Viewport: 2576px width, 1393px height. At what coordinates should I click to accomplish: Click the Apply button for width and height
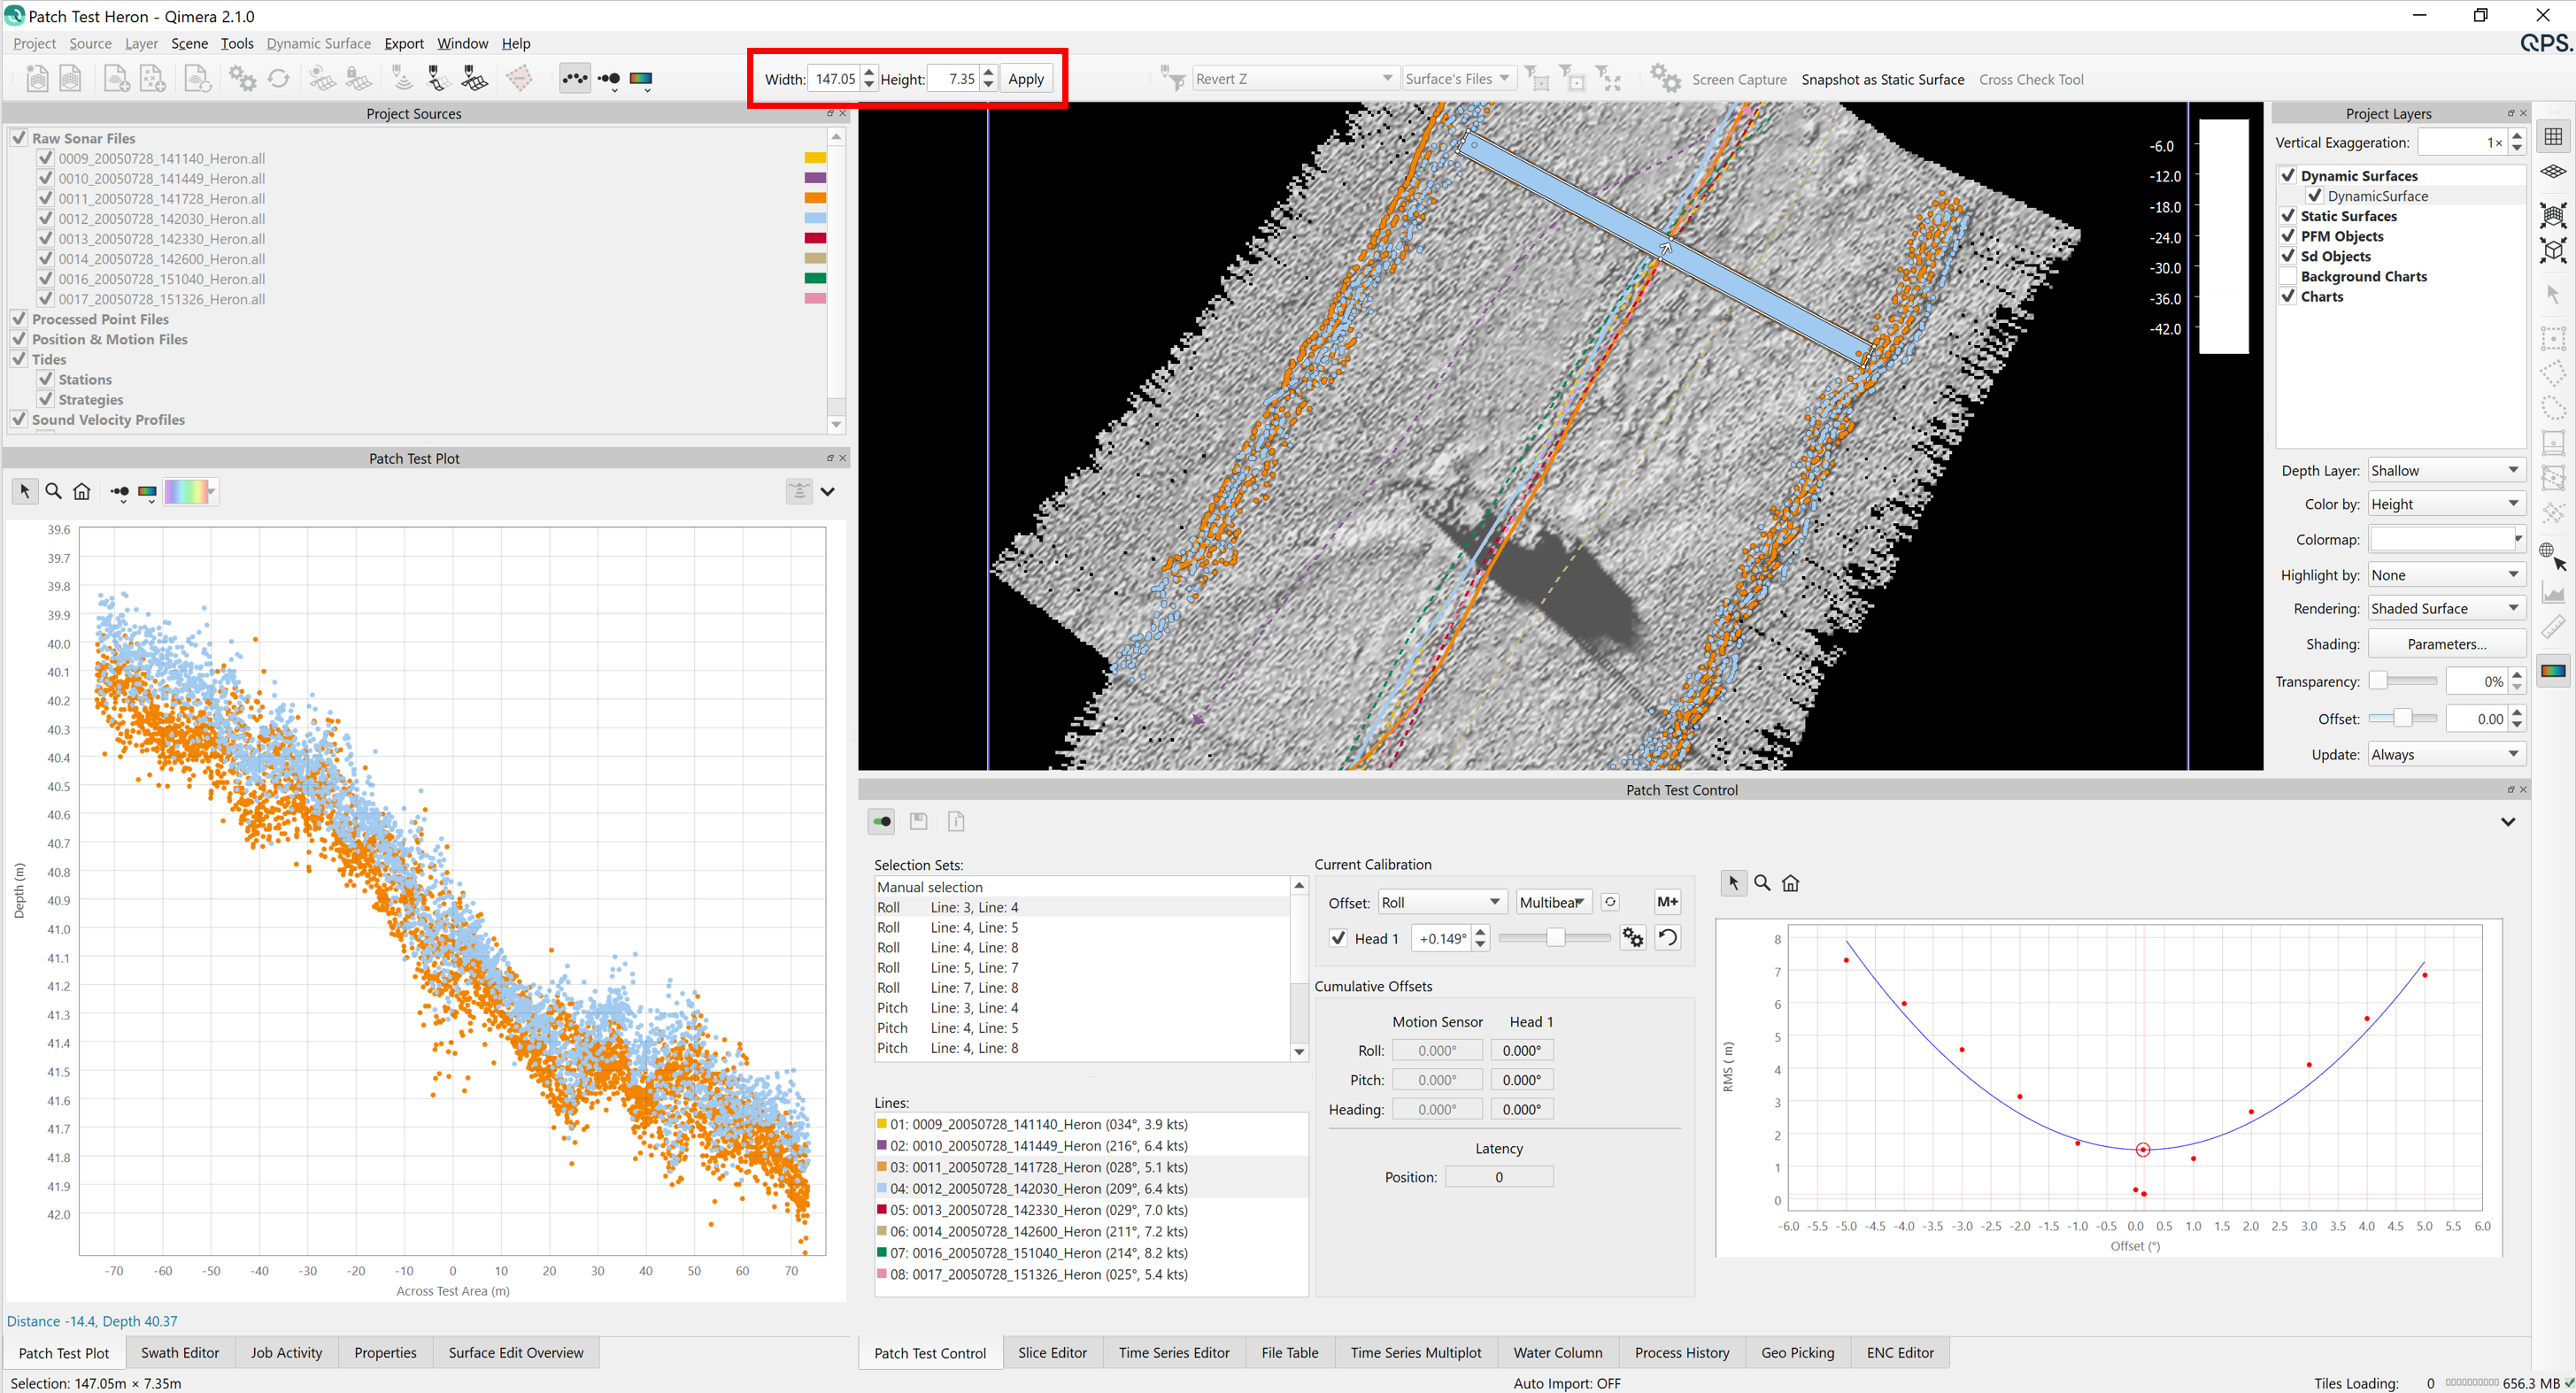(x=1025, y=79)
